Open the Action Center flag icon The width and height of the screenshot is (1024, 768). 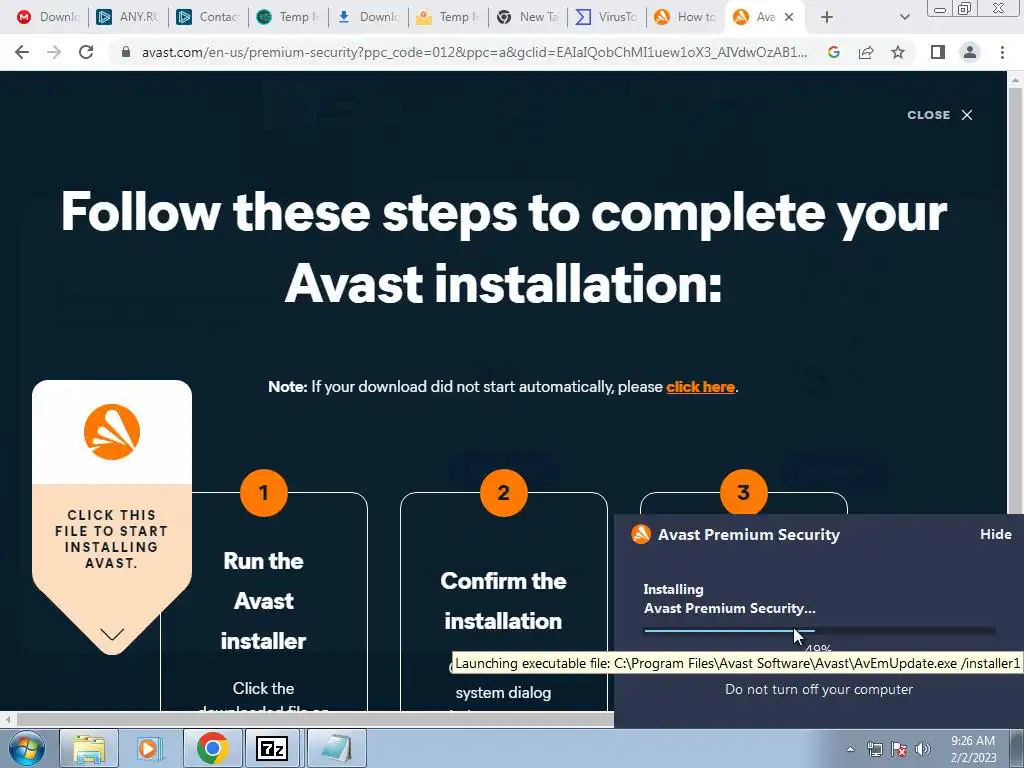(899, 749)
